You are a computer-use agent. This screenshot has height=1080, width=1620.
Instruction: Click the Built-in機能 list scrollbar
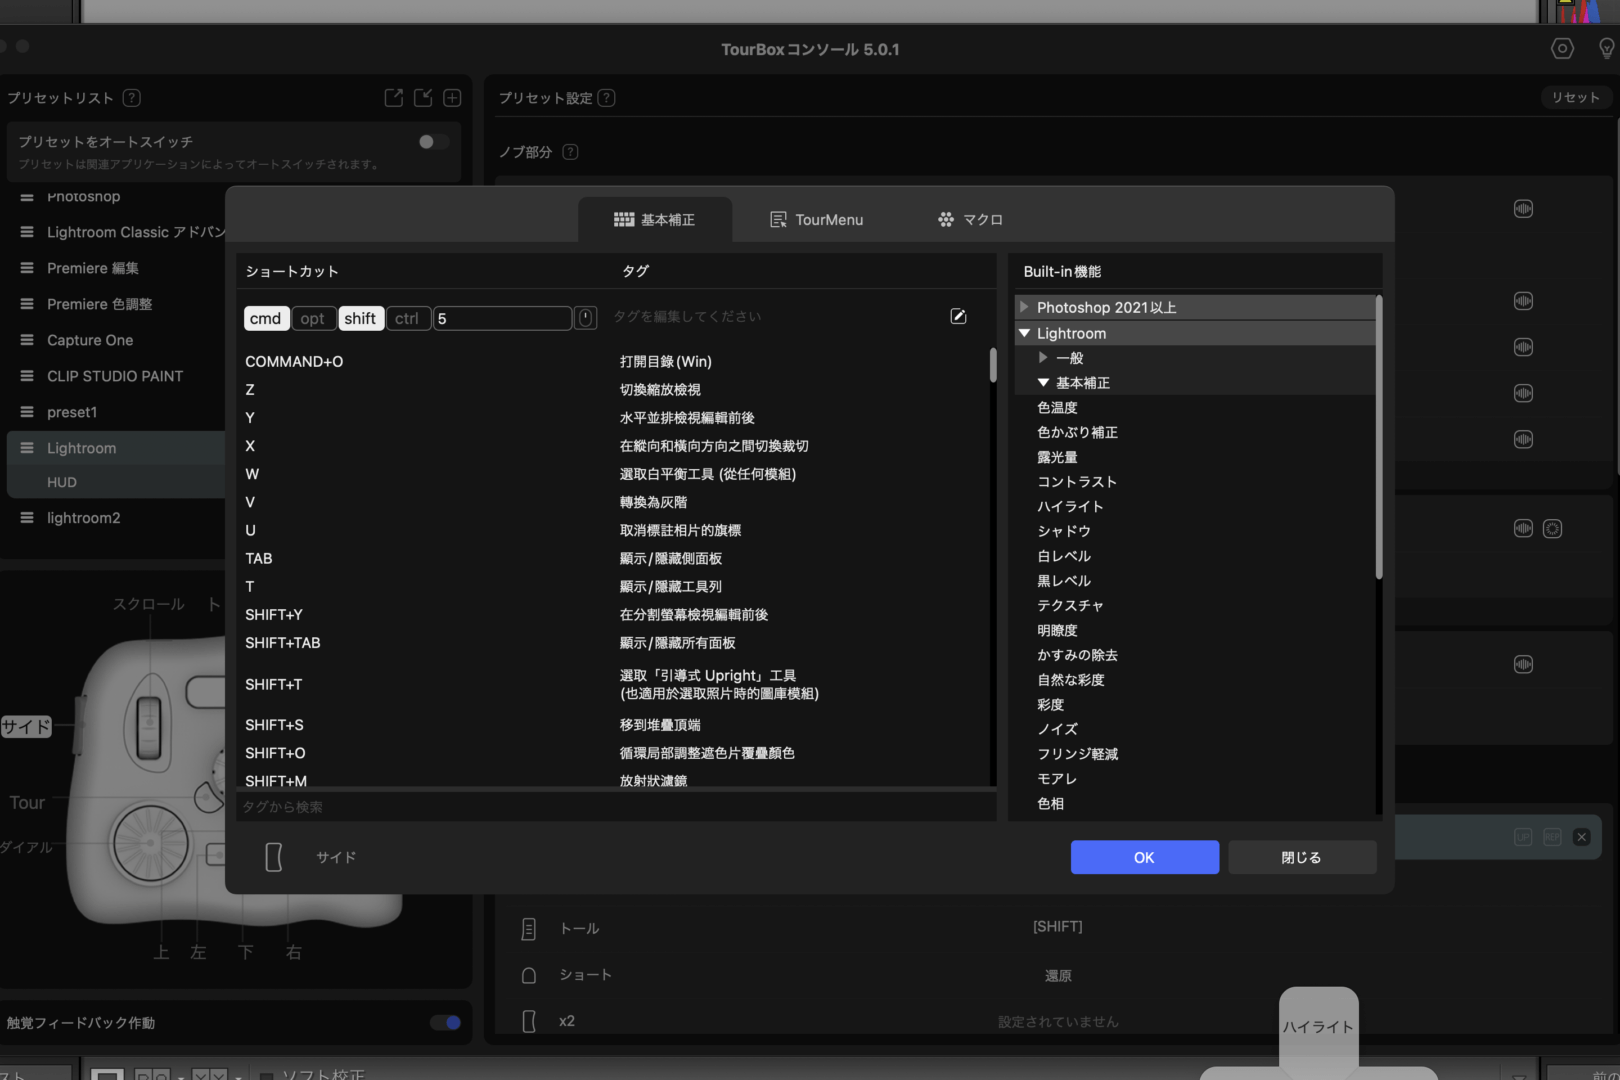click(1379, 437)
